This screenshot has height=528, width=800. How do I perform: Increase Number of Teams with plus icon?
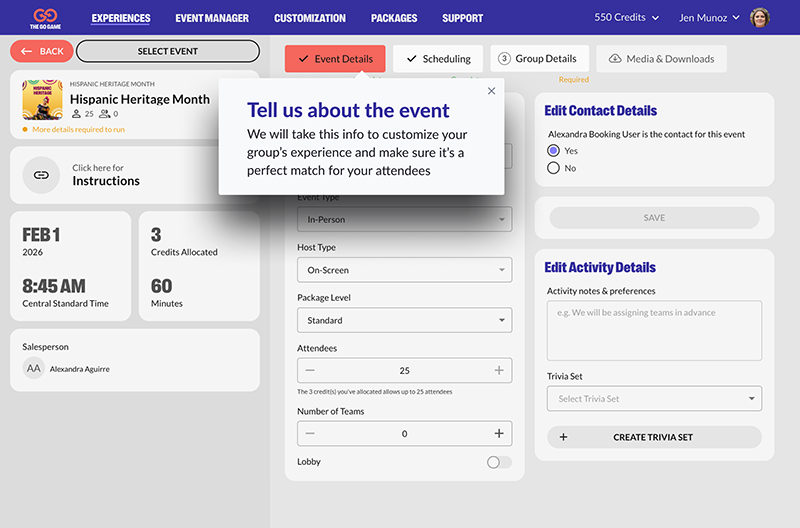(x=499, y=433)
